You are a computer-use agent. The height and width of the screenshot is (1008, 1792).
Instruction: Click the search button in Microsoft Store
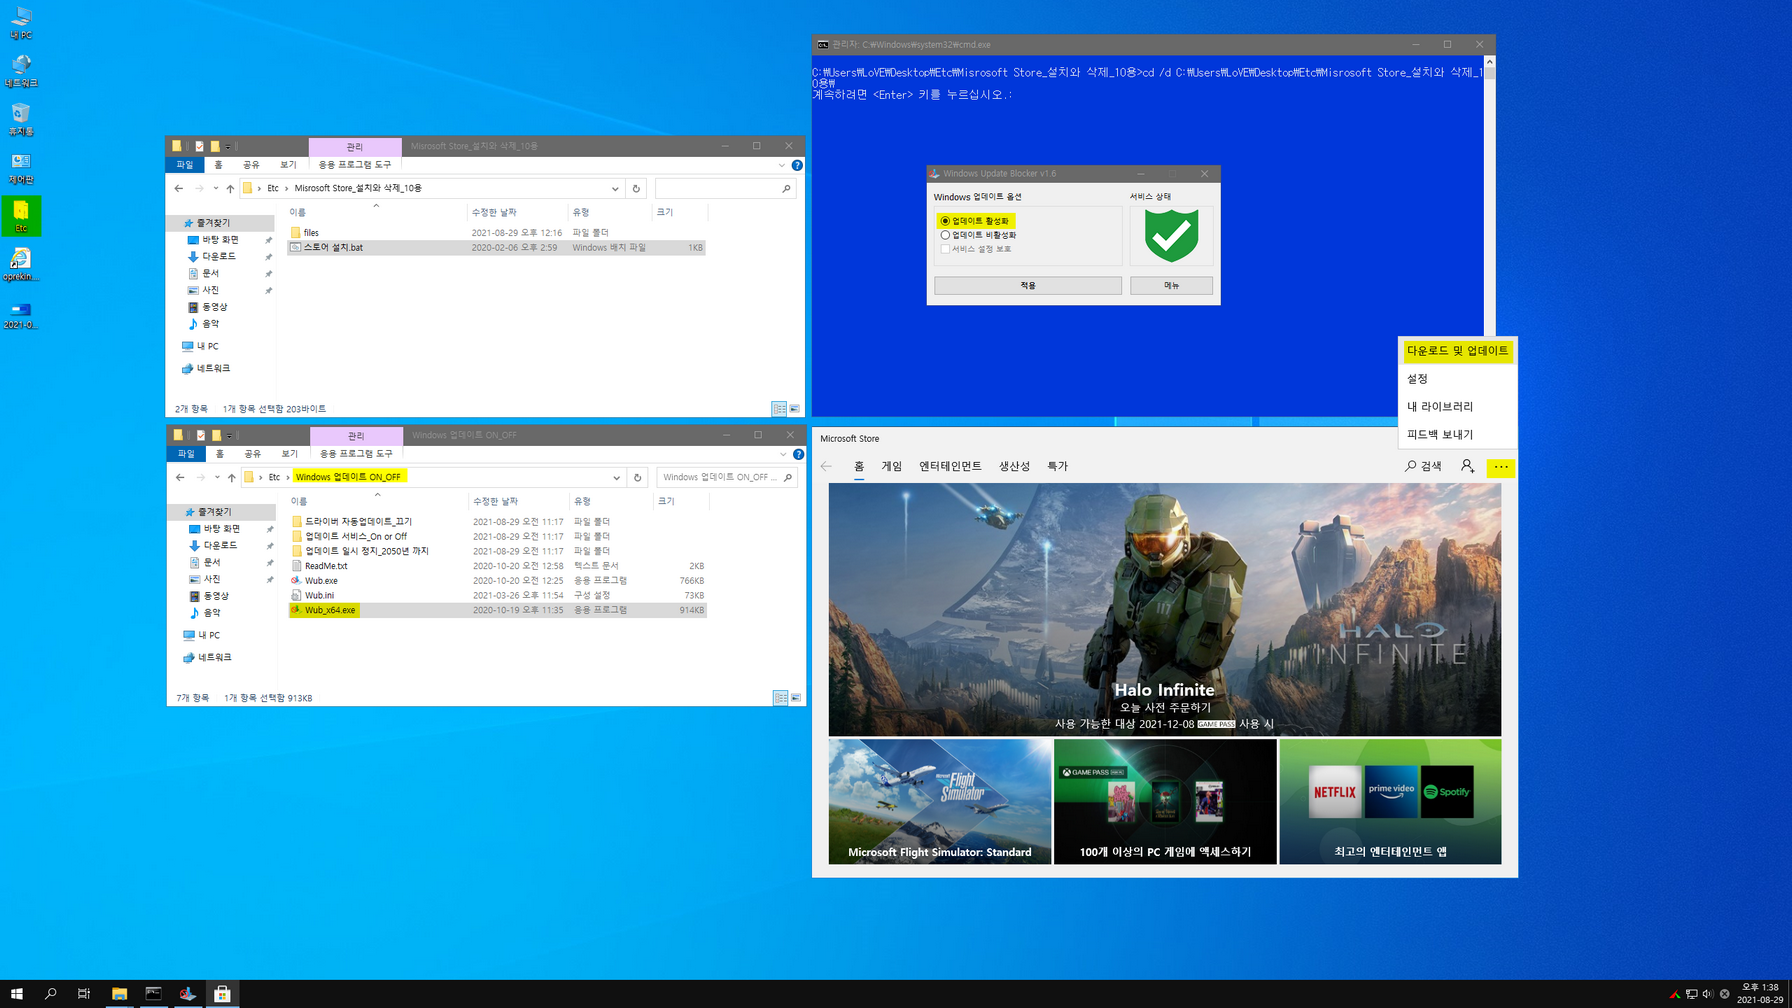coord(1423,466)
